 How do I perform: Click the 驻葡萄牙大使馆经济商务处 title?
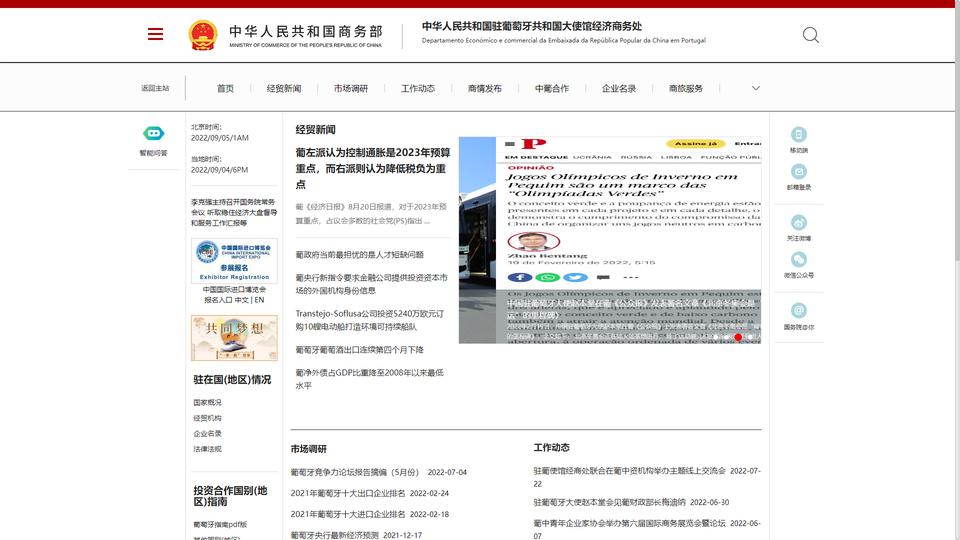coord(531,26)
